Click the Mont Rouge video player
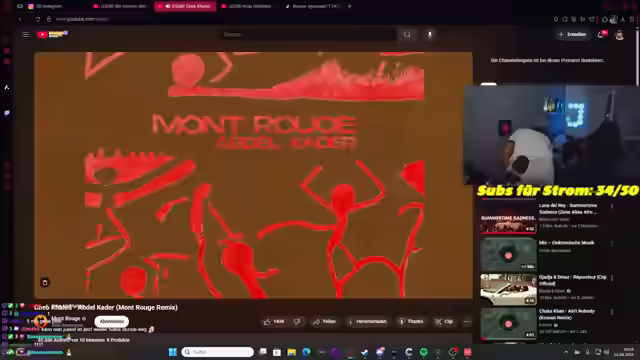The width and height of the screenshot is (640, 360). tap(253, 175)
